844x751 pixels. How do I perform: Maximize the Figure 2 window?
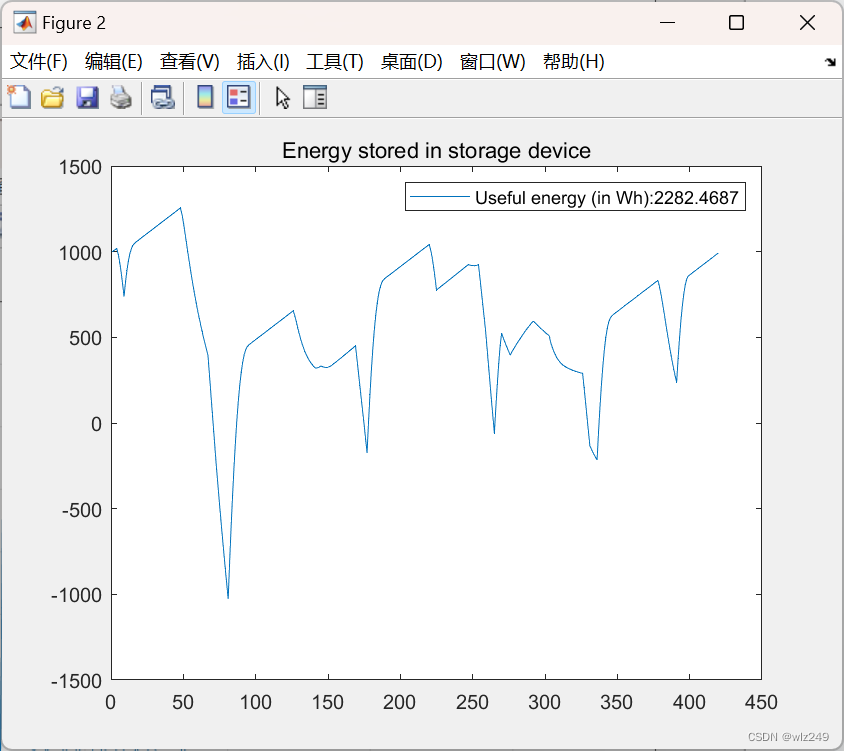[x=736, y=23]
